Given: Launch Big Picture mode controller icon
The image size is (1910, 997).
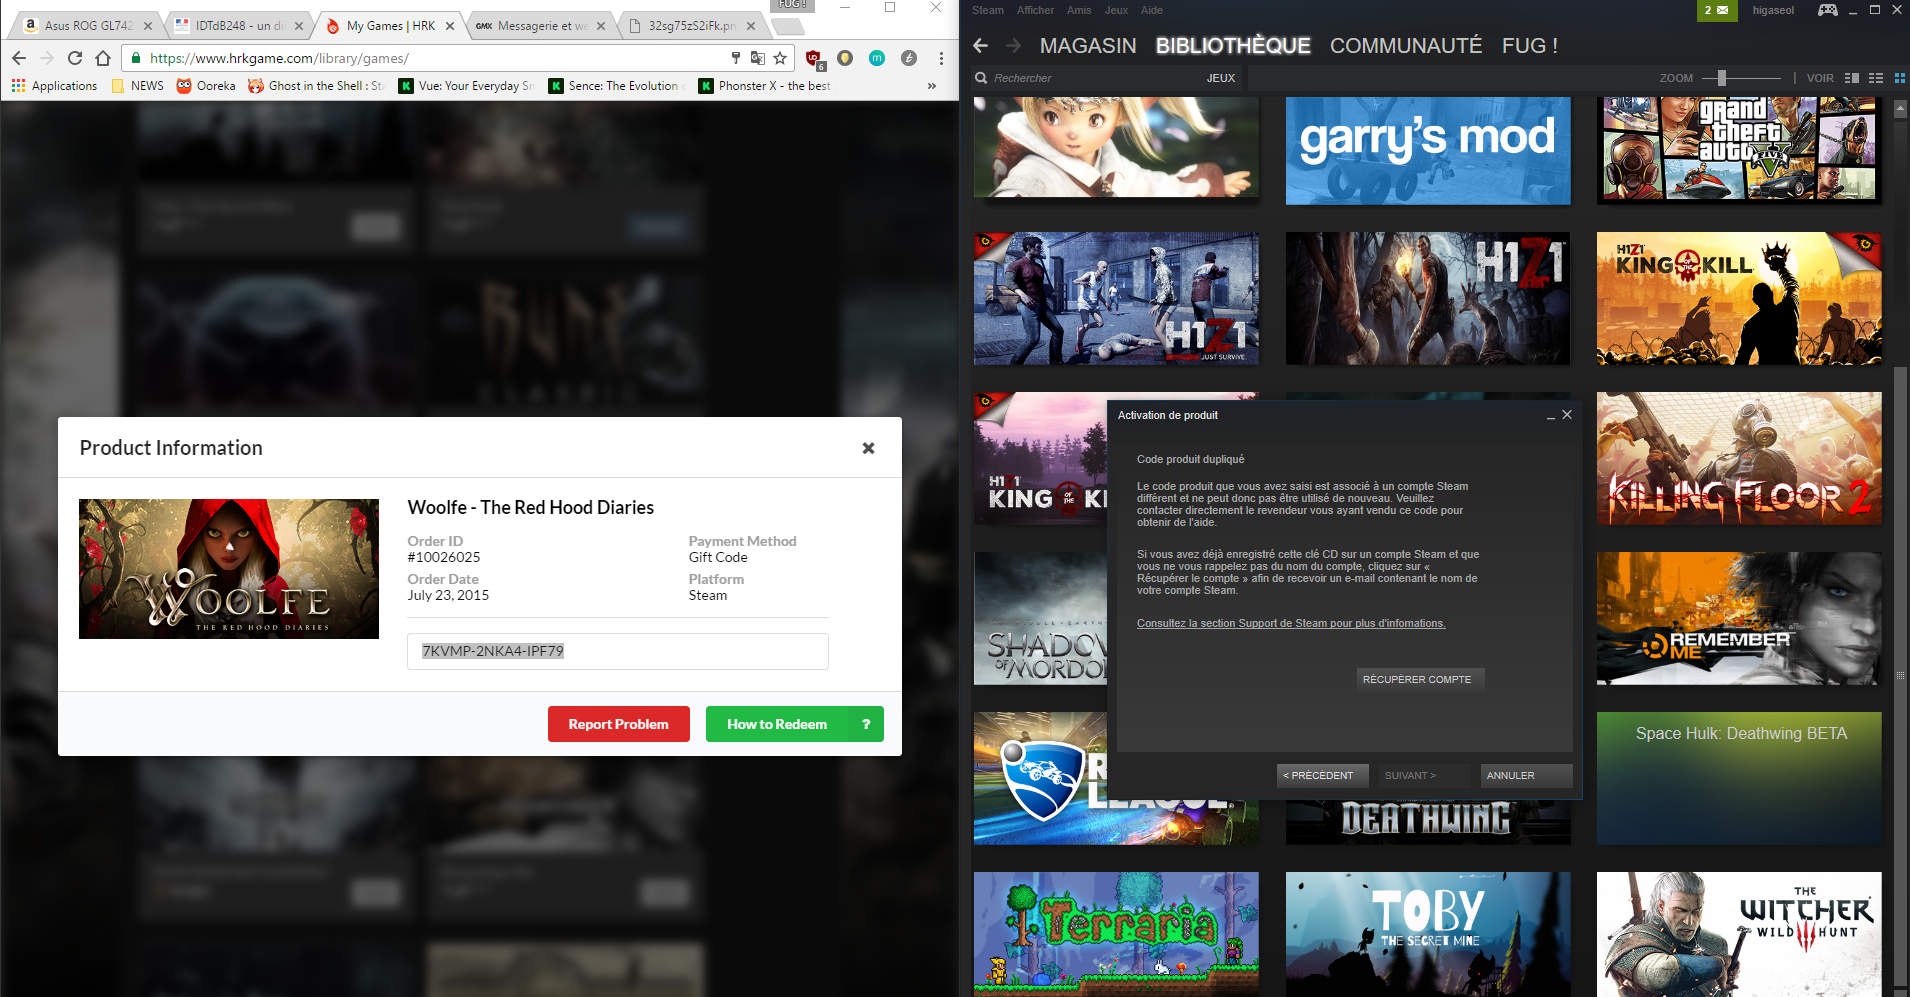Looking at the screenshot, I should pos(1827,10).
